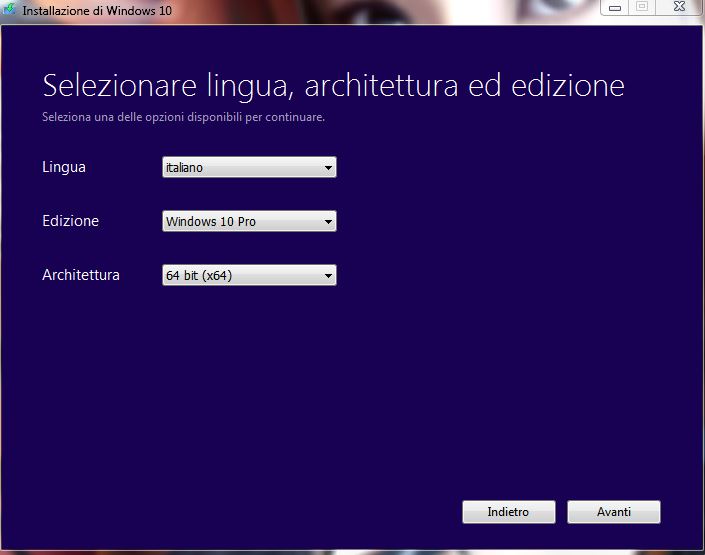
Task: Click the Avanti button
Action: point(614,512)
